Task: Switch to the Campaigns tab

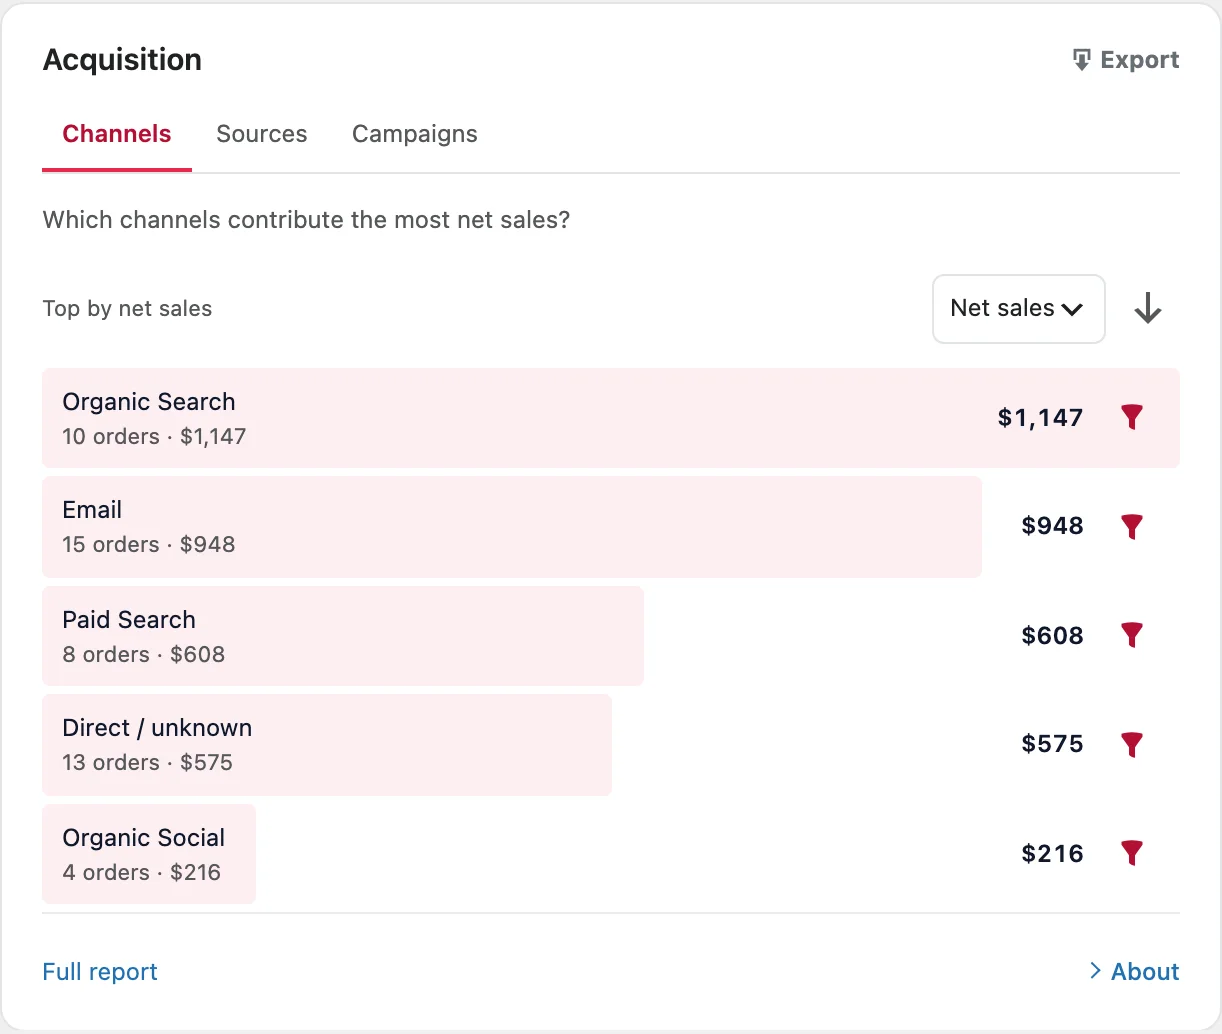Action: coord(415,134)
